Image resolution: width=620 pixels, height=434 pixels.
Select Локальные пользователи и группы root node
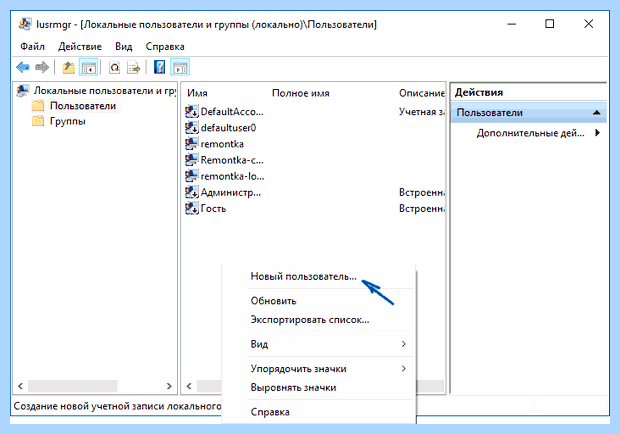tap(104, 91)
